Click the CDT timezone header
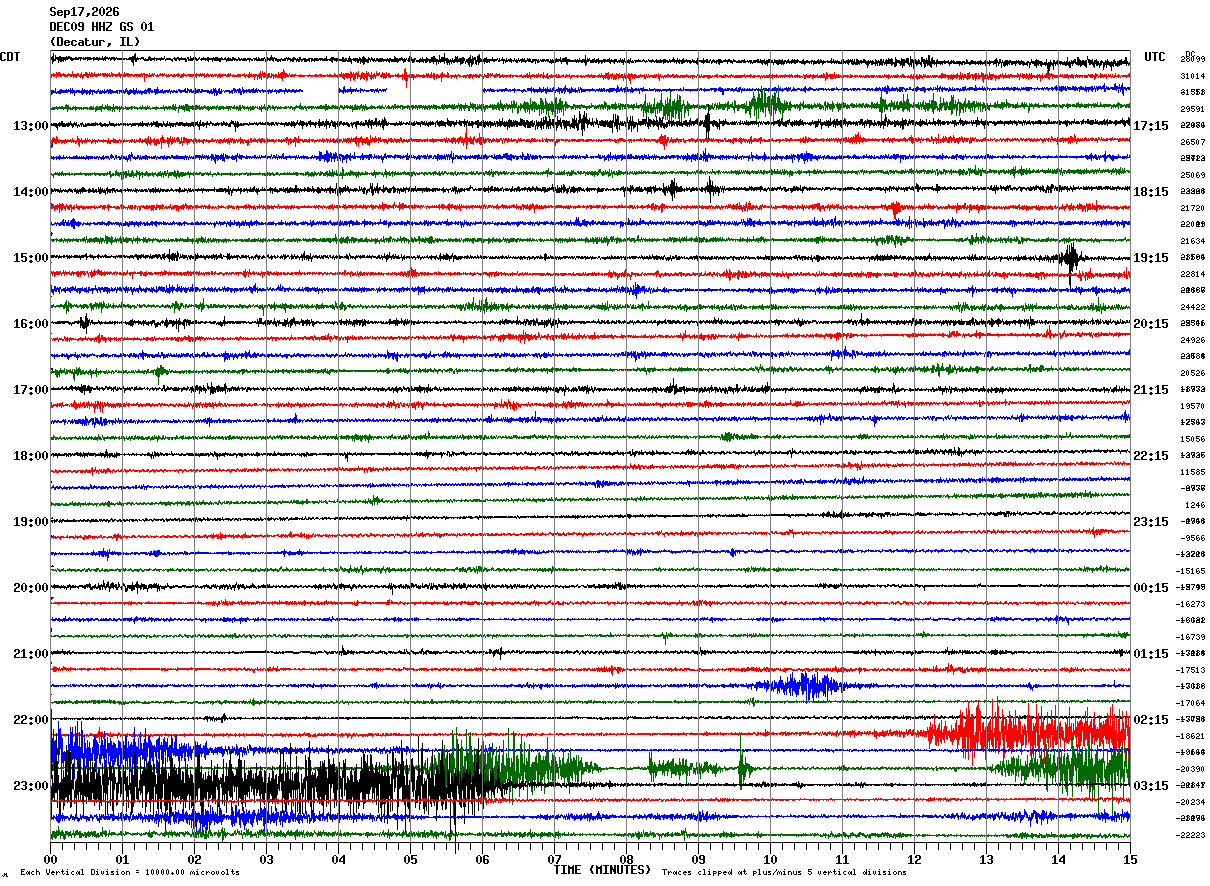This screenshot has height=886, width=1210. pyautogui.click(x=10, y=57)
